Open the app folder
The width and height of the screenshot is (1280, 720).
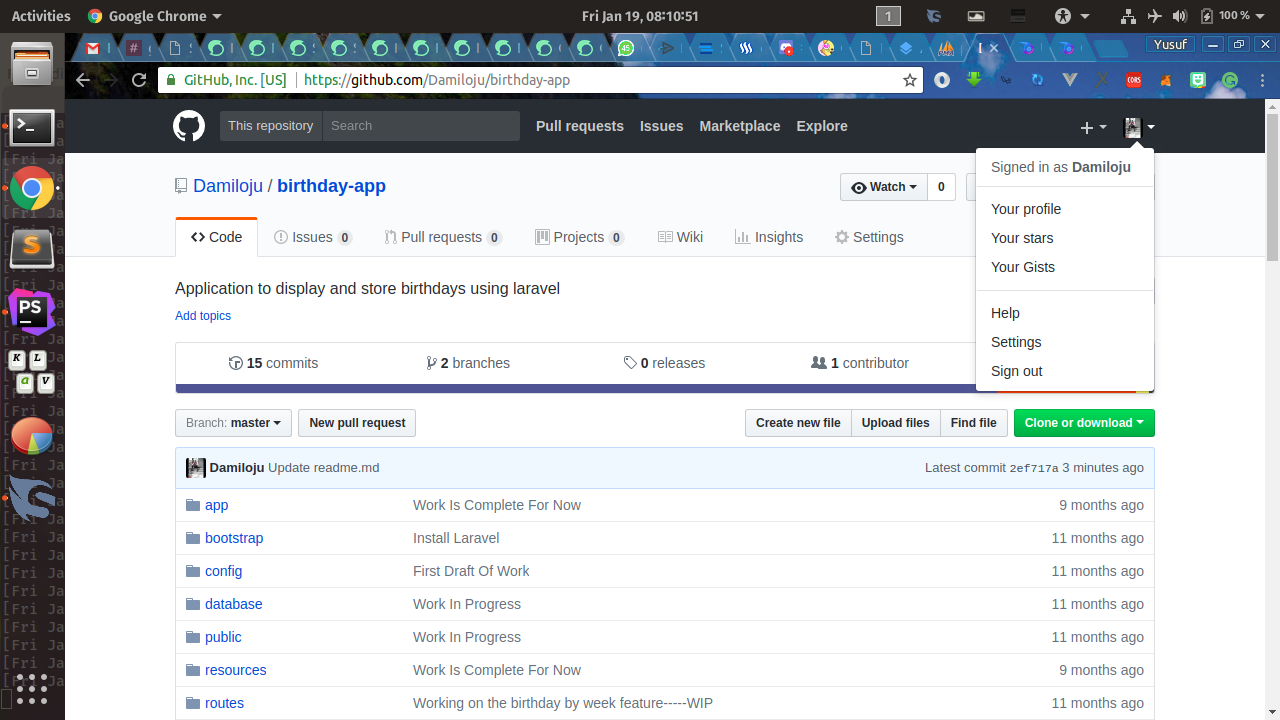217,505
